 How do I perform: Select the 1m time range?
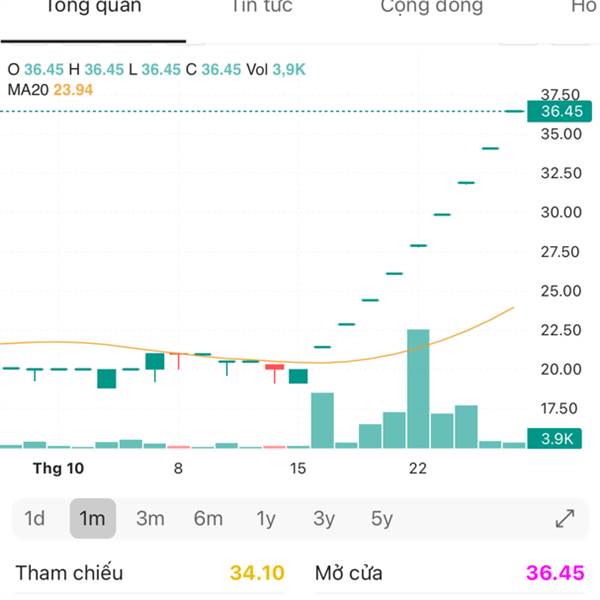(x=93, y=518)
